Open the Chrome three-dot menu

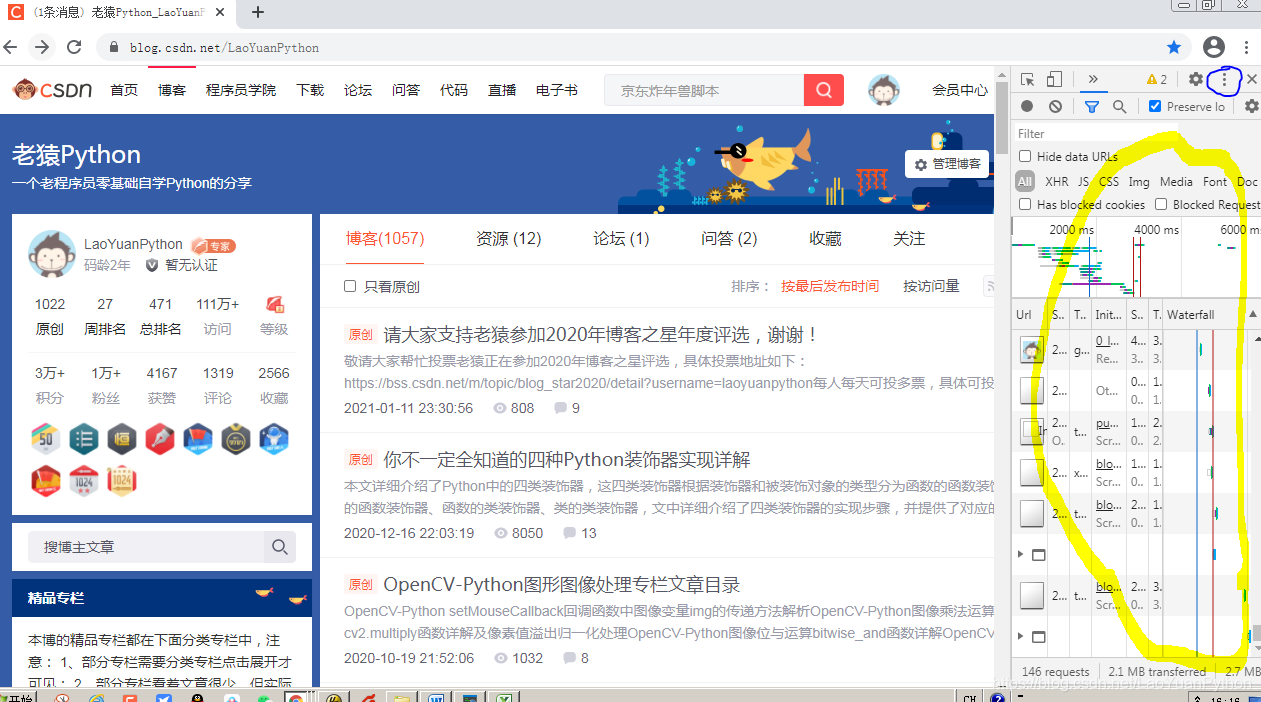[x=1246, y=47]
